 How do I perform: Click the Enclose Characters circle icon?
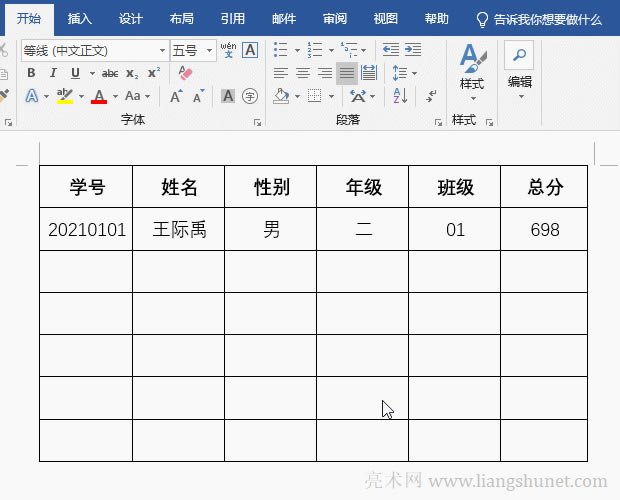250,96
